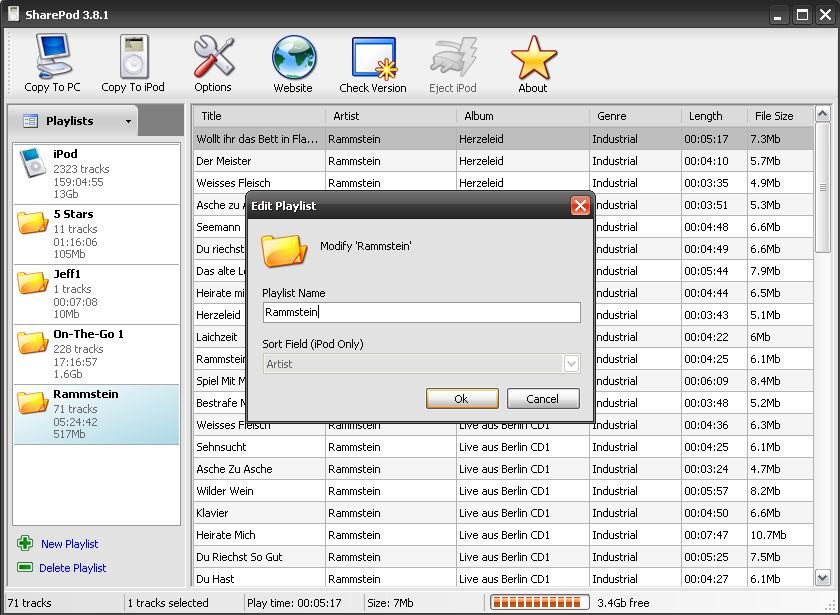Sort tracks by the Artist column
Image resolution: width=840 pixels, height=615 pixels.
pos(391,116)
